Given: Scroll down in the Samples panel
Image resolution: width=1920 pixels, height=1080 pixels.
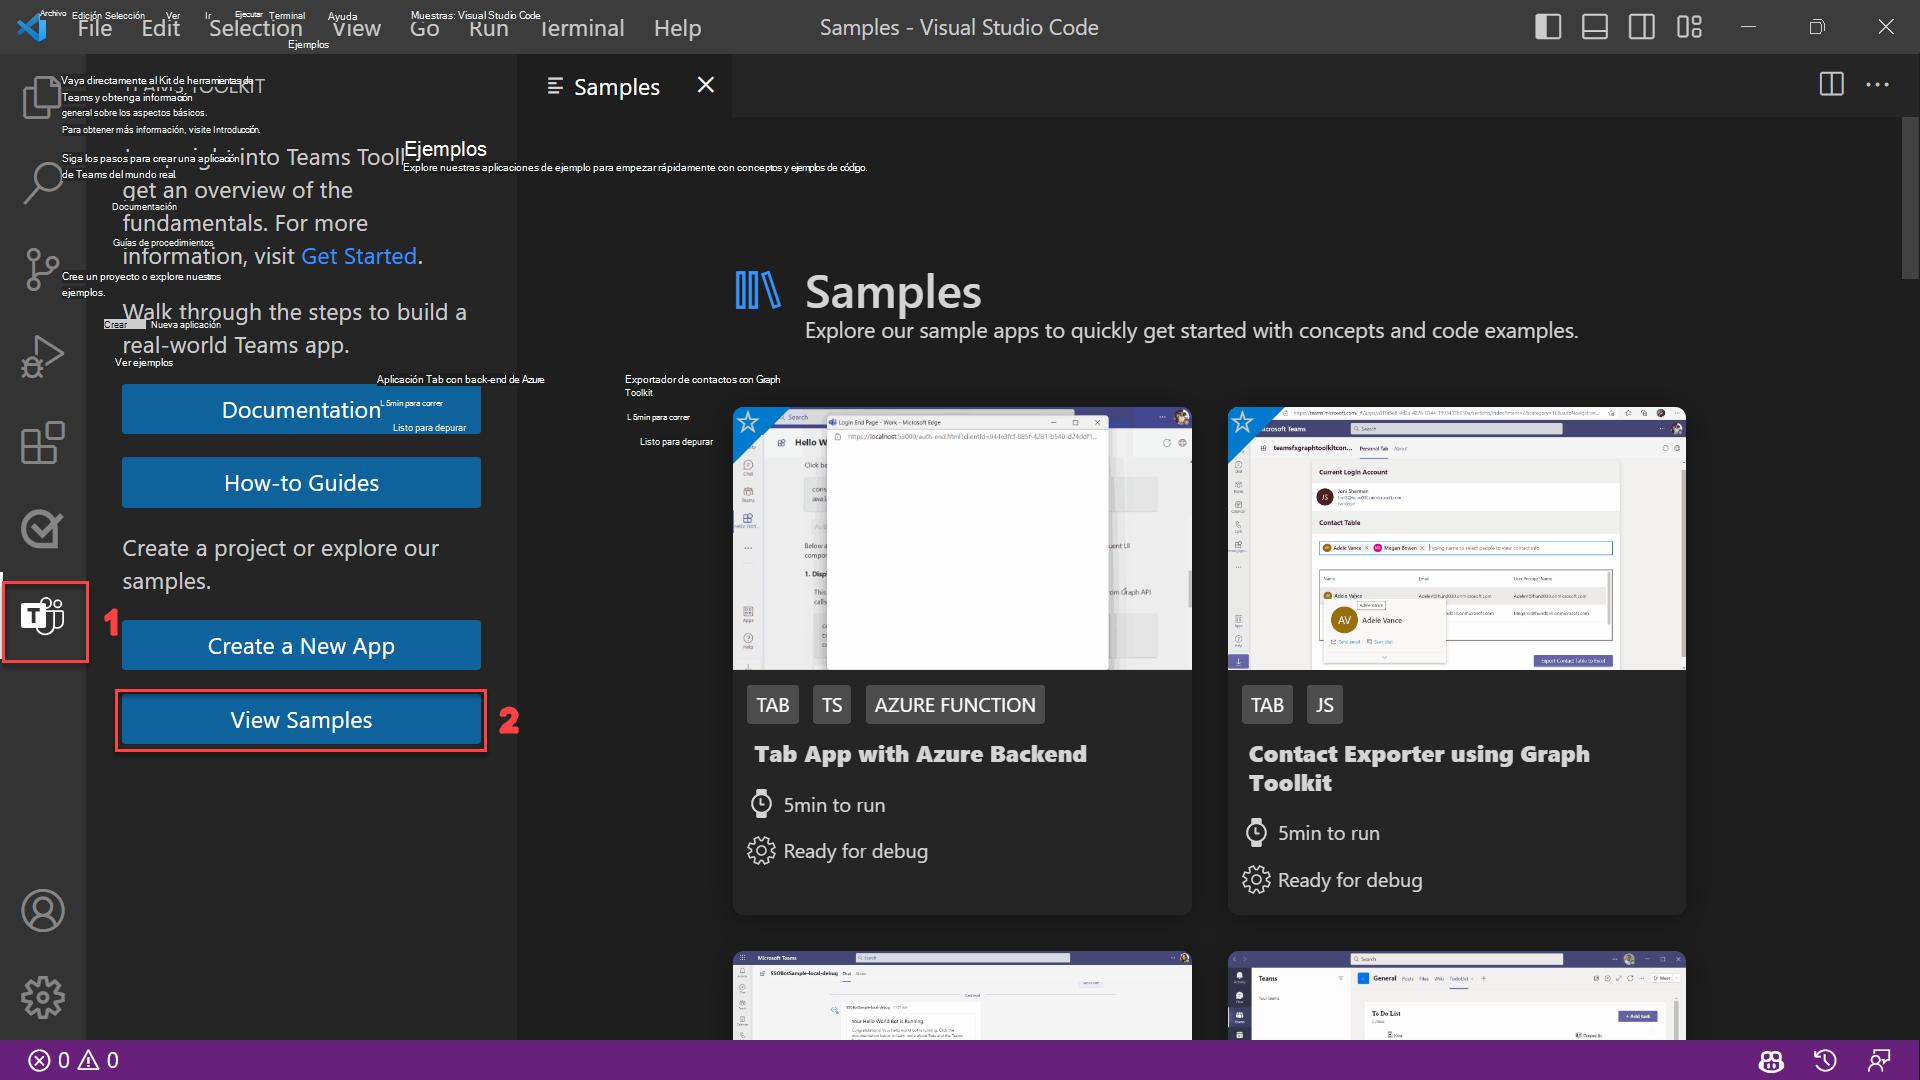Looking at the screenshot, I should (x=1908, y=659).
